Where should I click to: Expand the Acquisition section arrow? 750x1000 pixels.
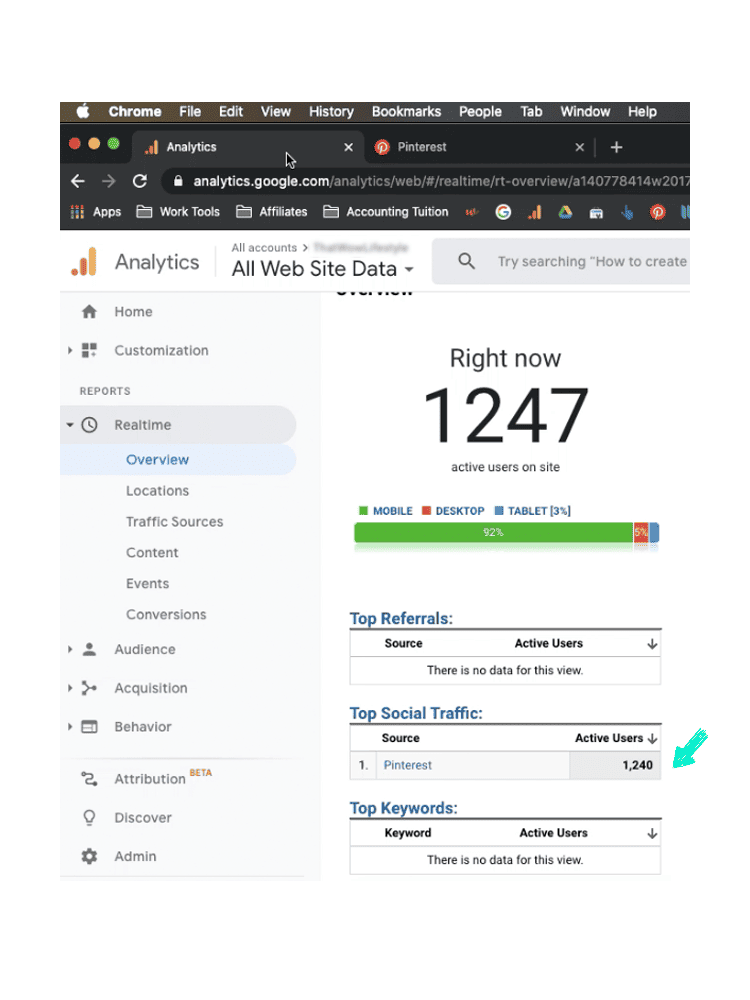click(70, 688)
